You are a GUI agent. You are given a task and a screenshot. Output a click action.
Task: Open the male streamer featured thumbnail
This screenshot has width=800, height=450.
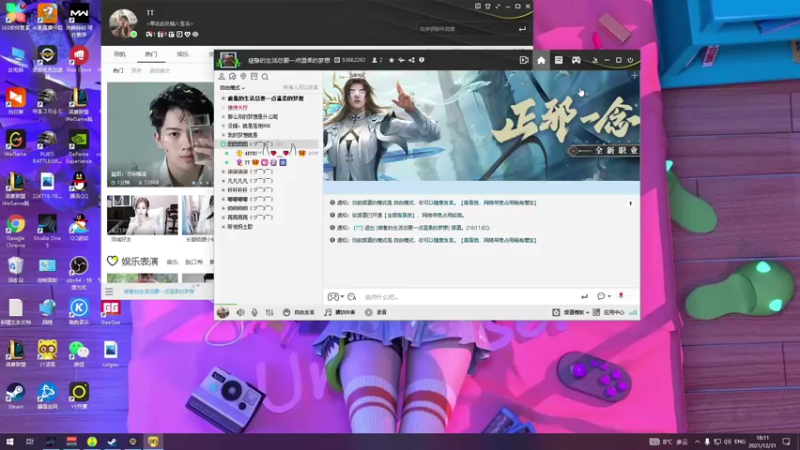[x=161, y=135]
